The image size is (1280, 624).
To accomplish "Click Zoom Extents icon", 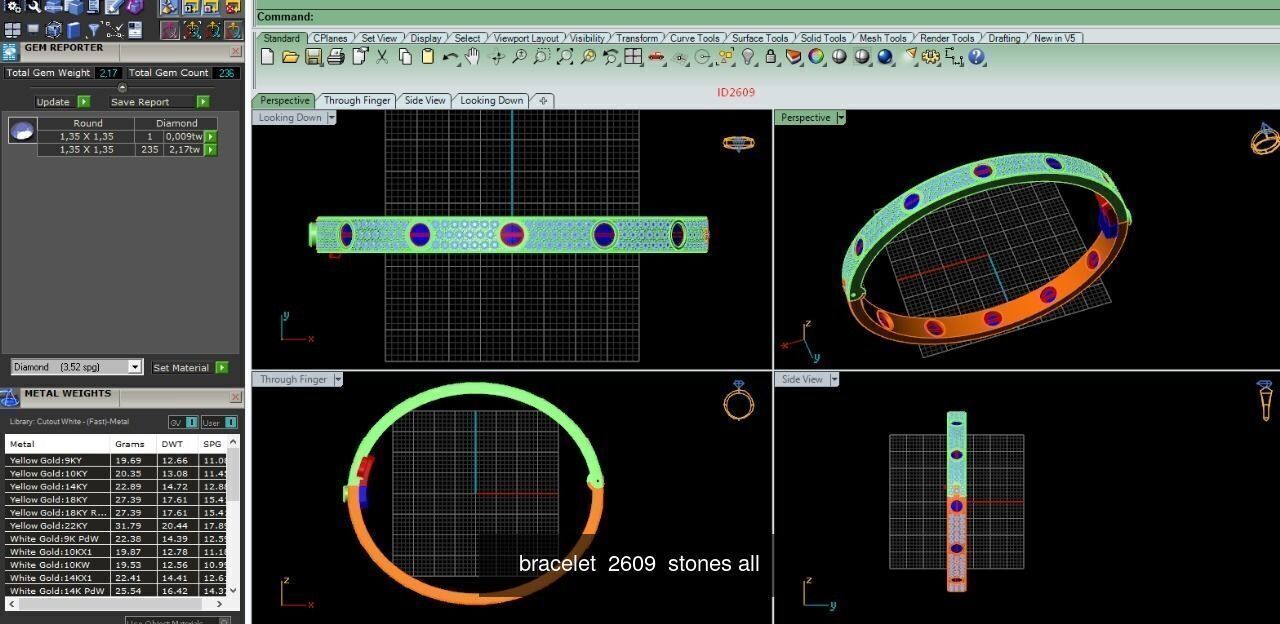I will [565, 57].
